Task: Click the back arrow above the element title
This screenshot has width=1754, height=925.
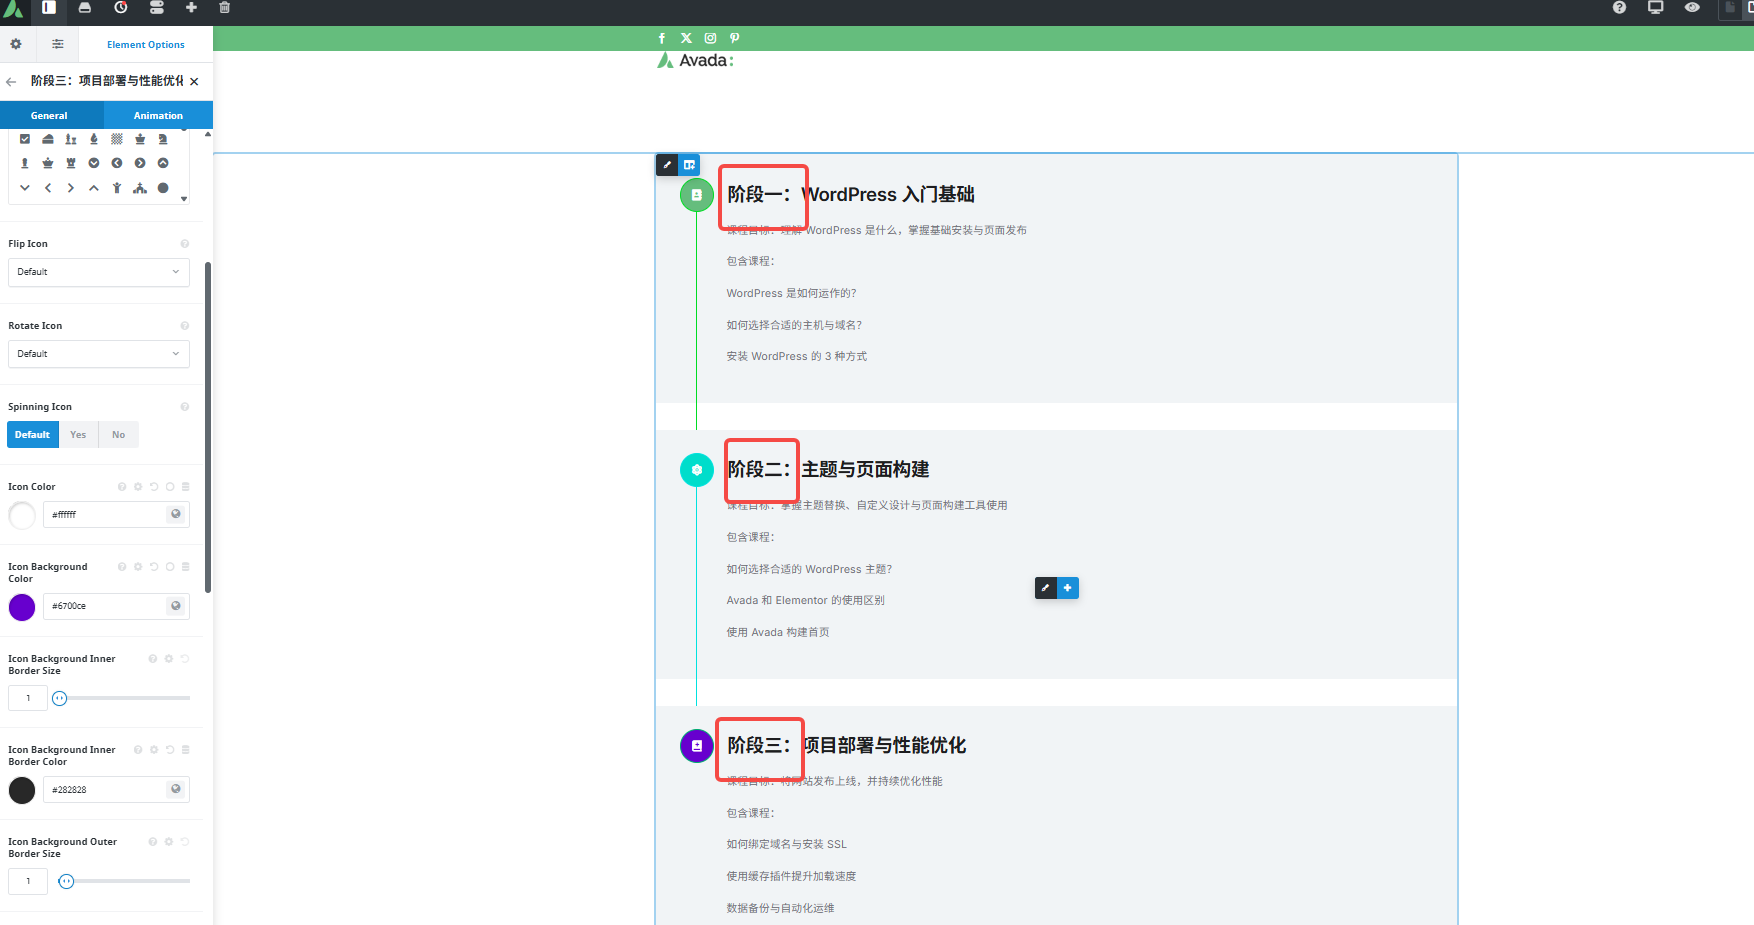Action: (11, 81)
